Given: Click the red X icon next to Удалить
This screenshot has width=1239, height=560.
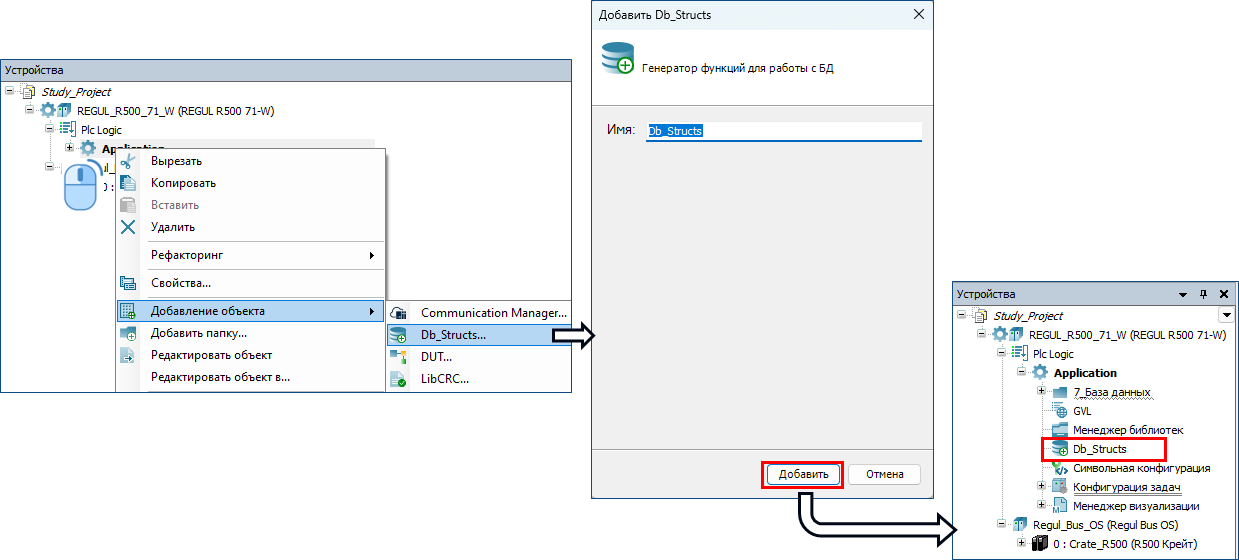Looking at the screenshot, I should click(128, 227).
